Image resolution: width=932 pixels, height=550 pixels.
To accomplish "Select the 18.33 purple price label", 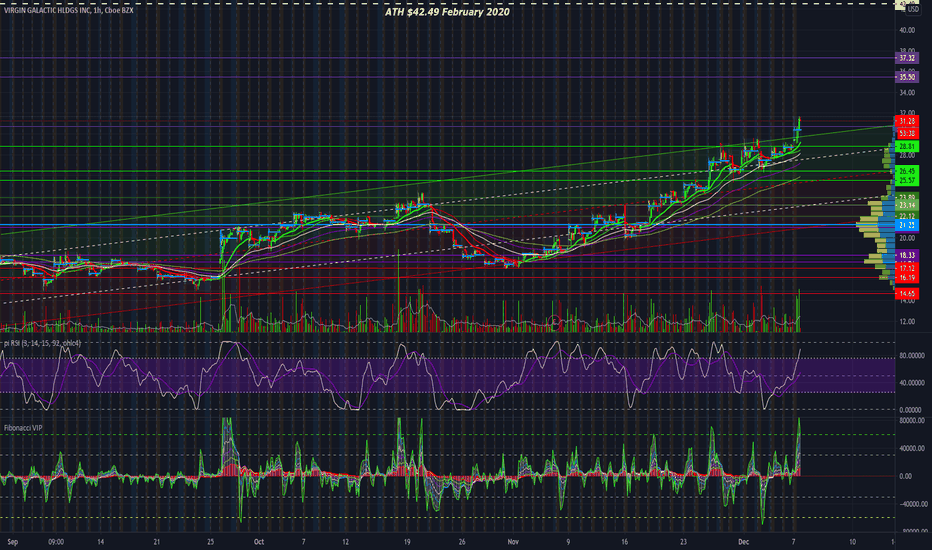I will pyautogui.click(x=907, y=255).
